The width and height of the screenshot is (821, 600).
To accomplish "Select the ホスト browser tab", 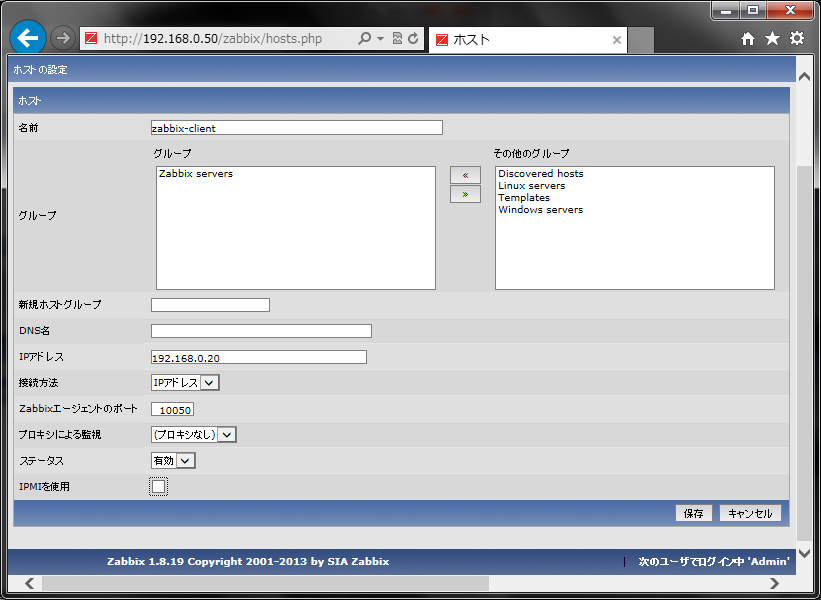I will click(528, 40).
